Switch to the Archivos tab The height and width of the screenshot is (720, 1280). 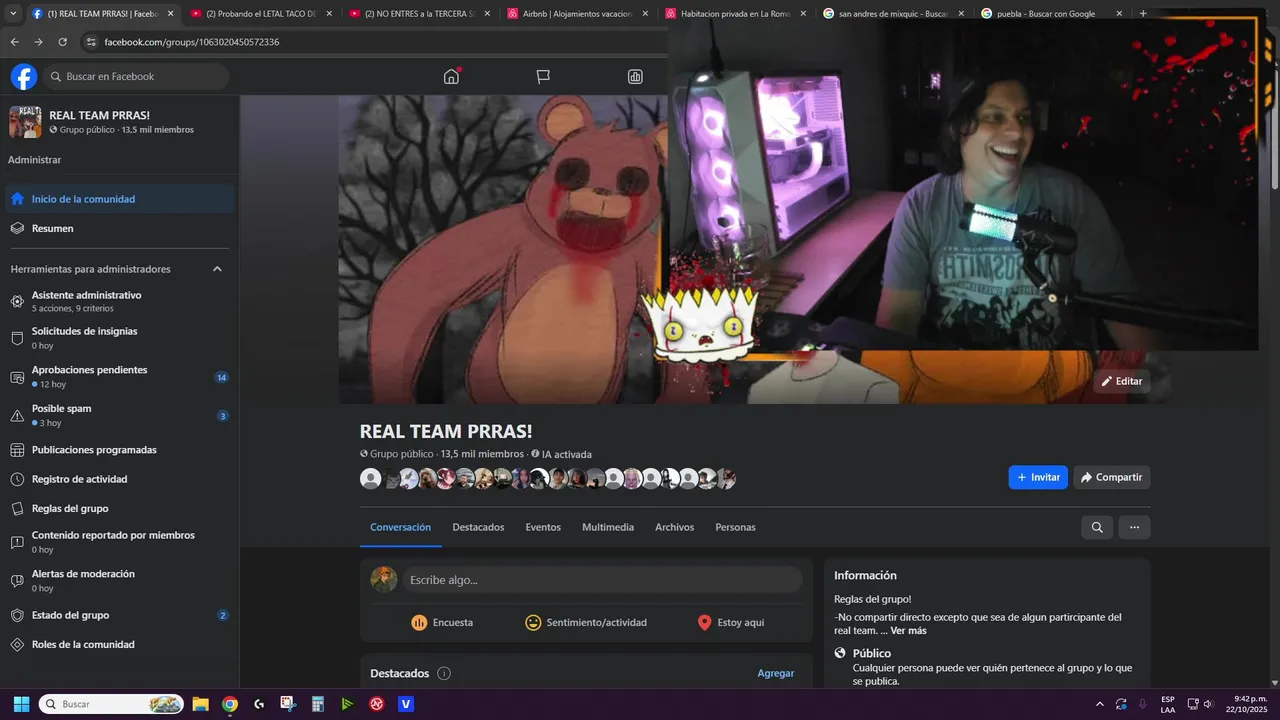[x=675, y=527]
